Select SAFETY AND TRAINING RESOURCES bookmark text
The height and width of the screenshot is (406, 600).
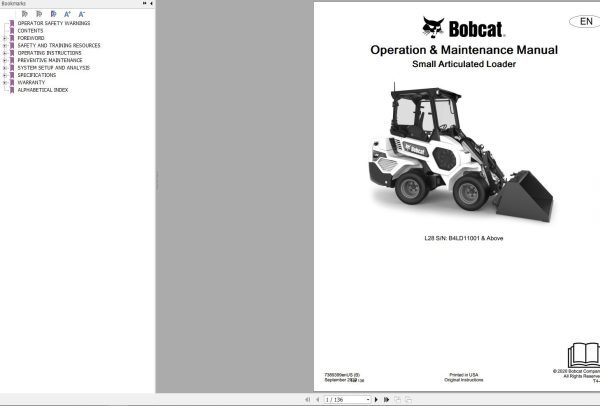coord(59,46)
